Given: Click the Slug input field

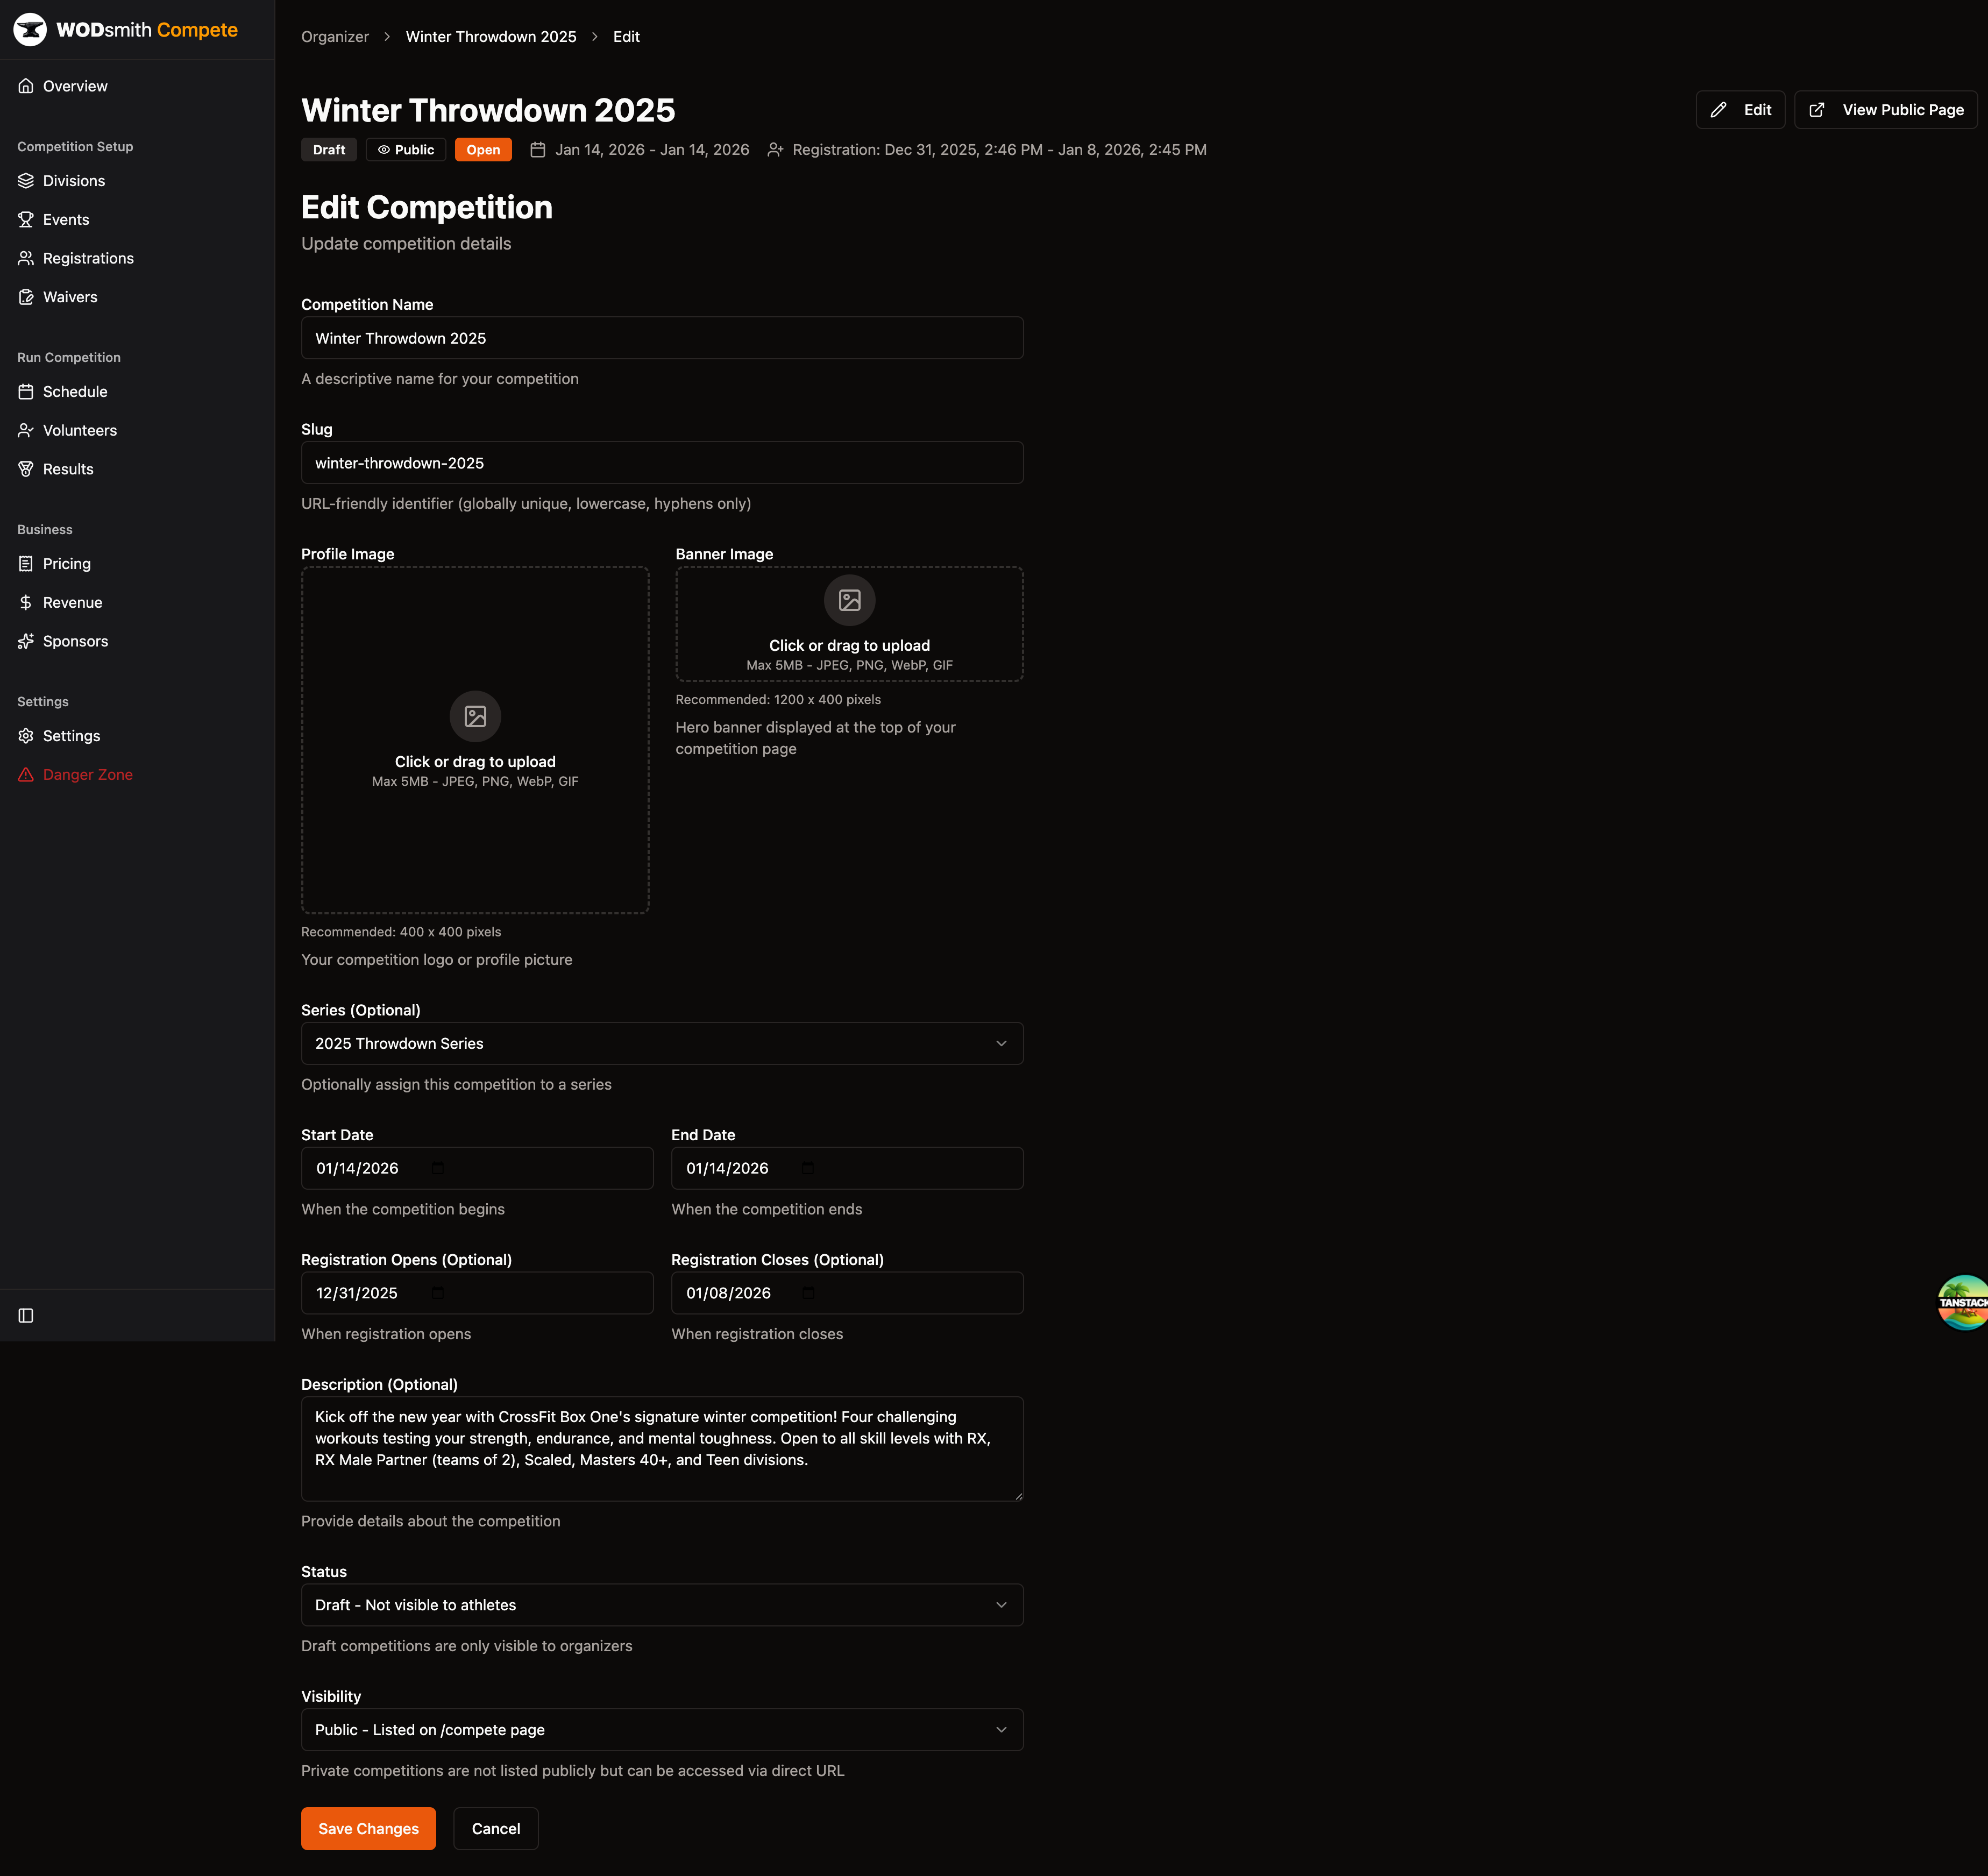Looking at the screenshot, I should click(x=662, y=463).
